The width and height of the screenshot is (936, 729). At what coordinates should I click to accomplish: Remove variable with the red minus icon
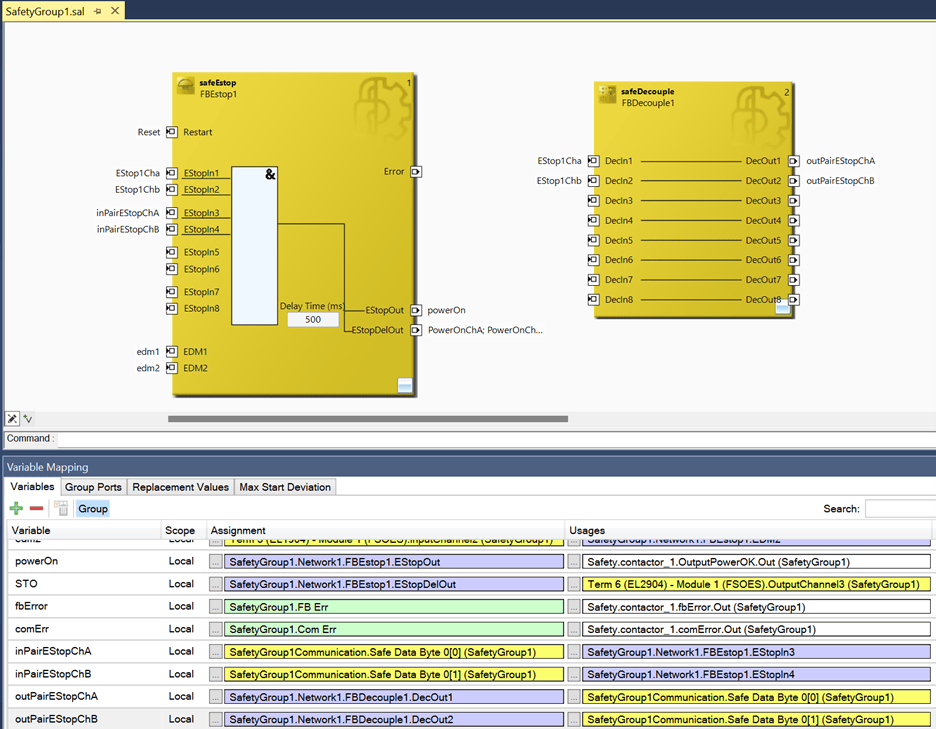[36, 509]
